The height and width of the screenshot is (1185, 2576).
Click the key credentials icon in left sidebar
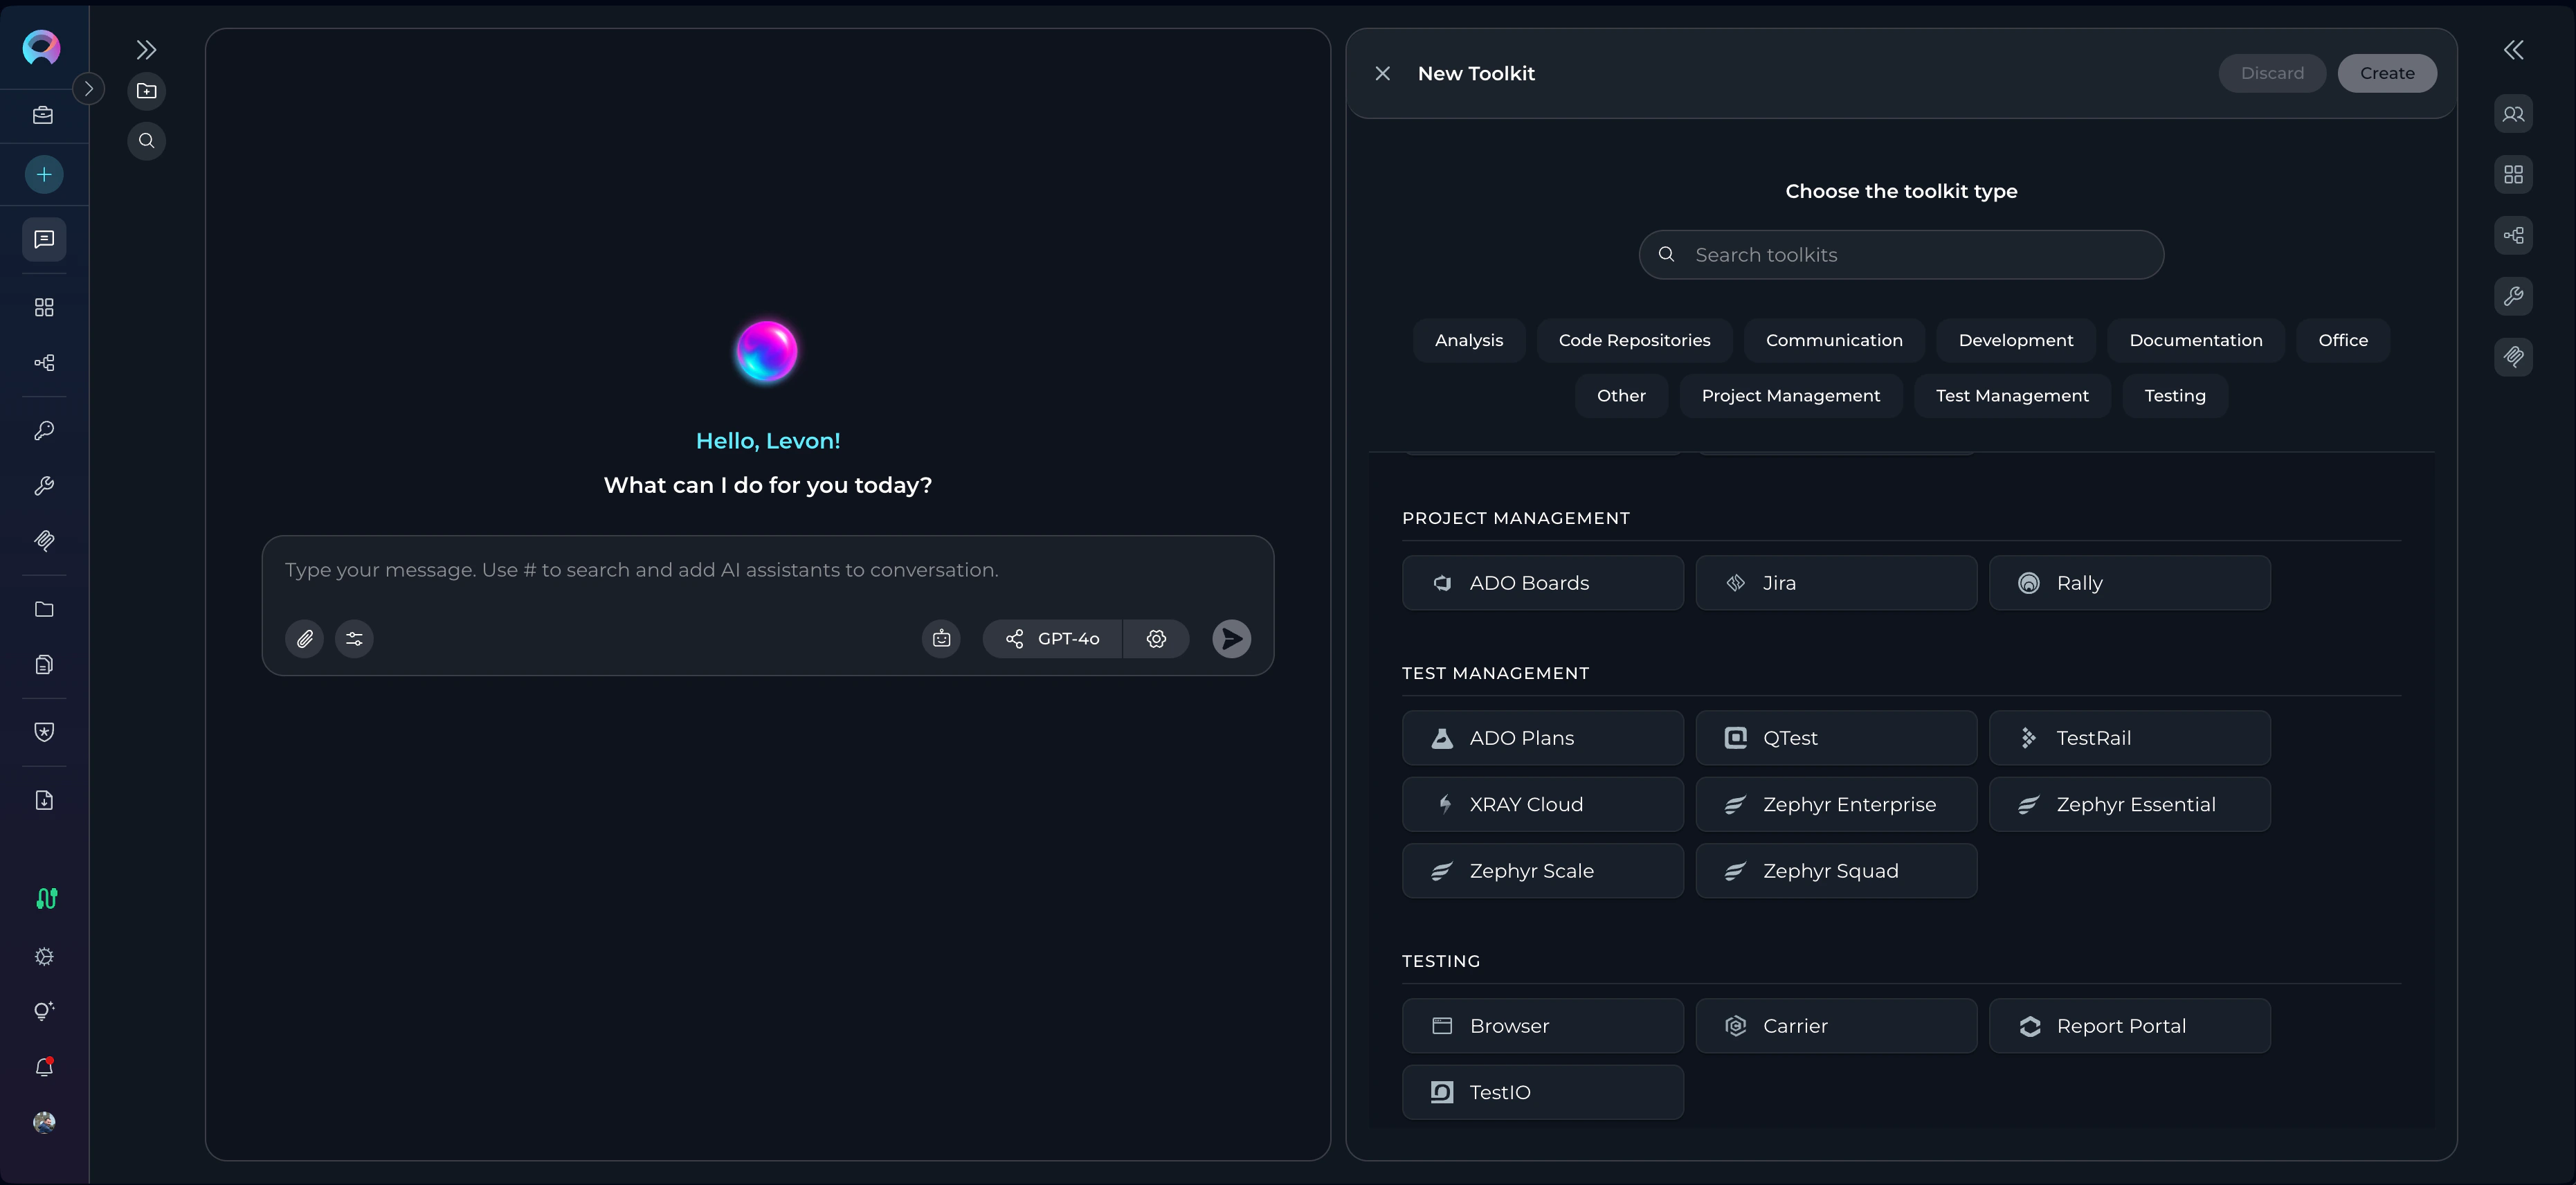[44, 430]
